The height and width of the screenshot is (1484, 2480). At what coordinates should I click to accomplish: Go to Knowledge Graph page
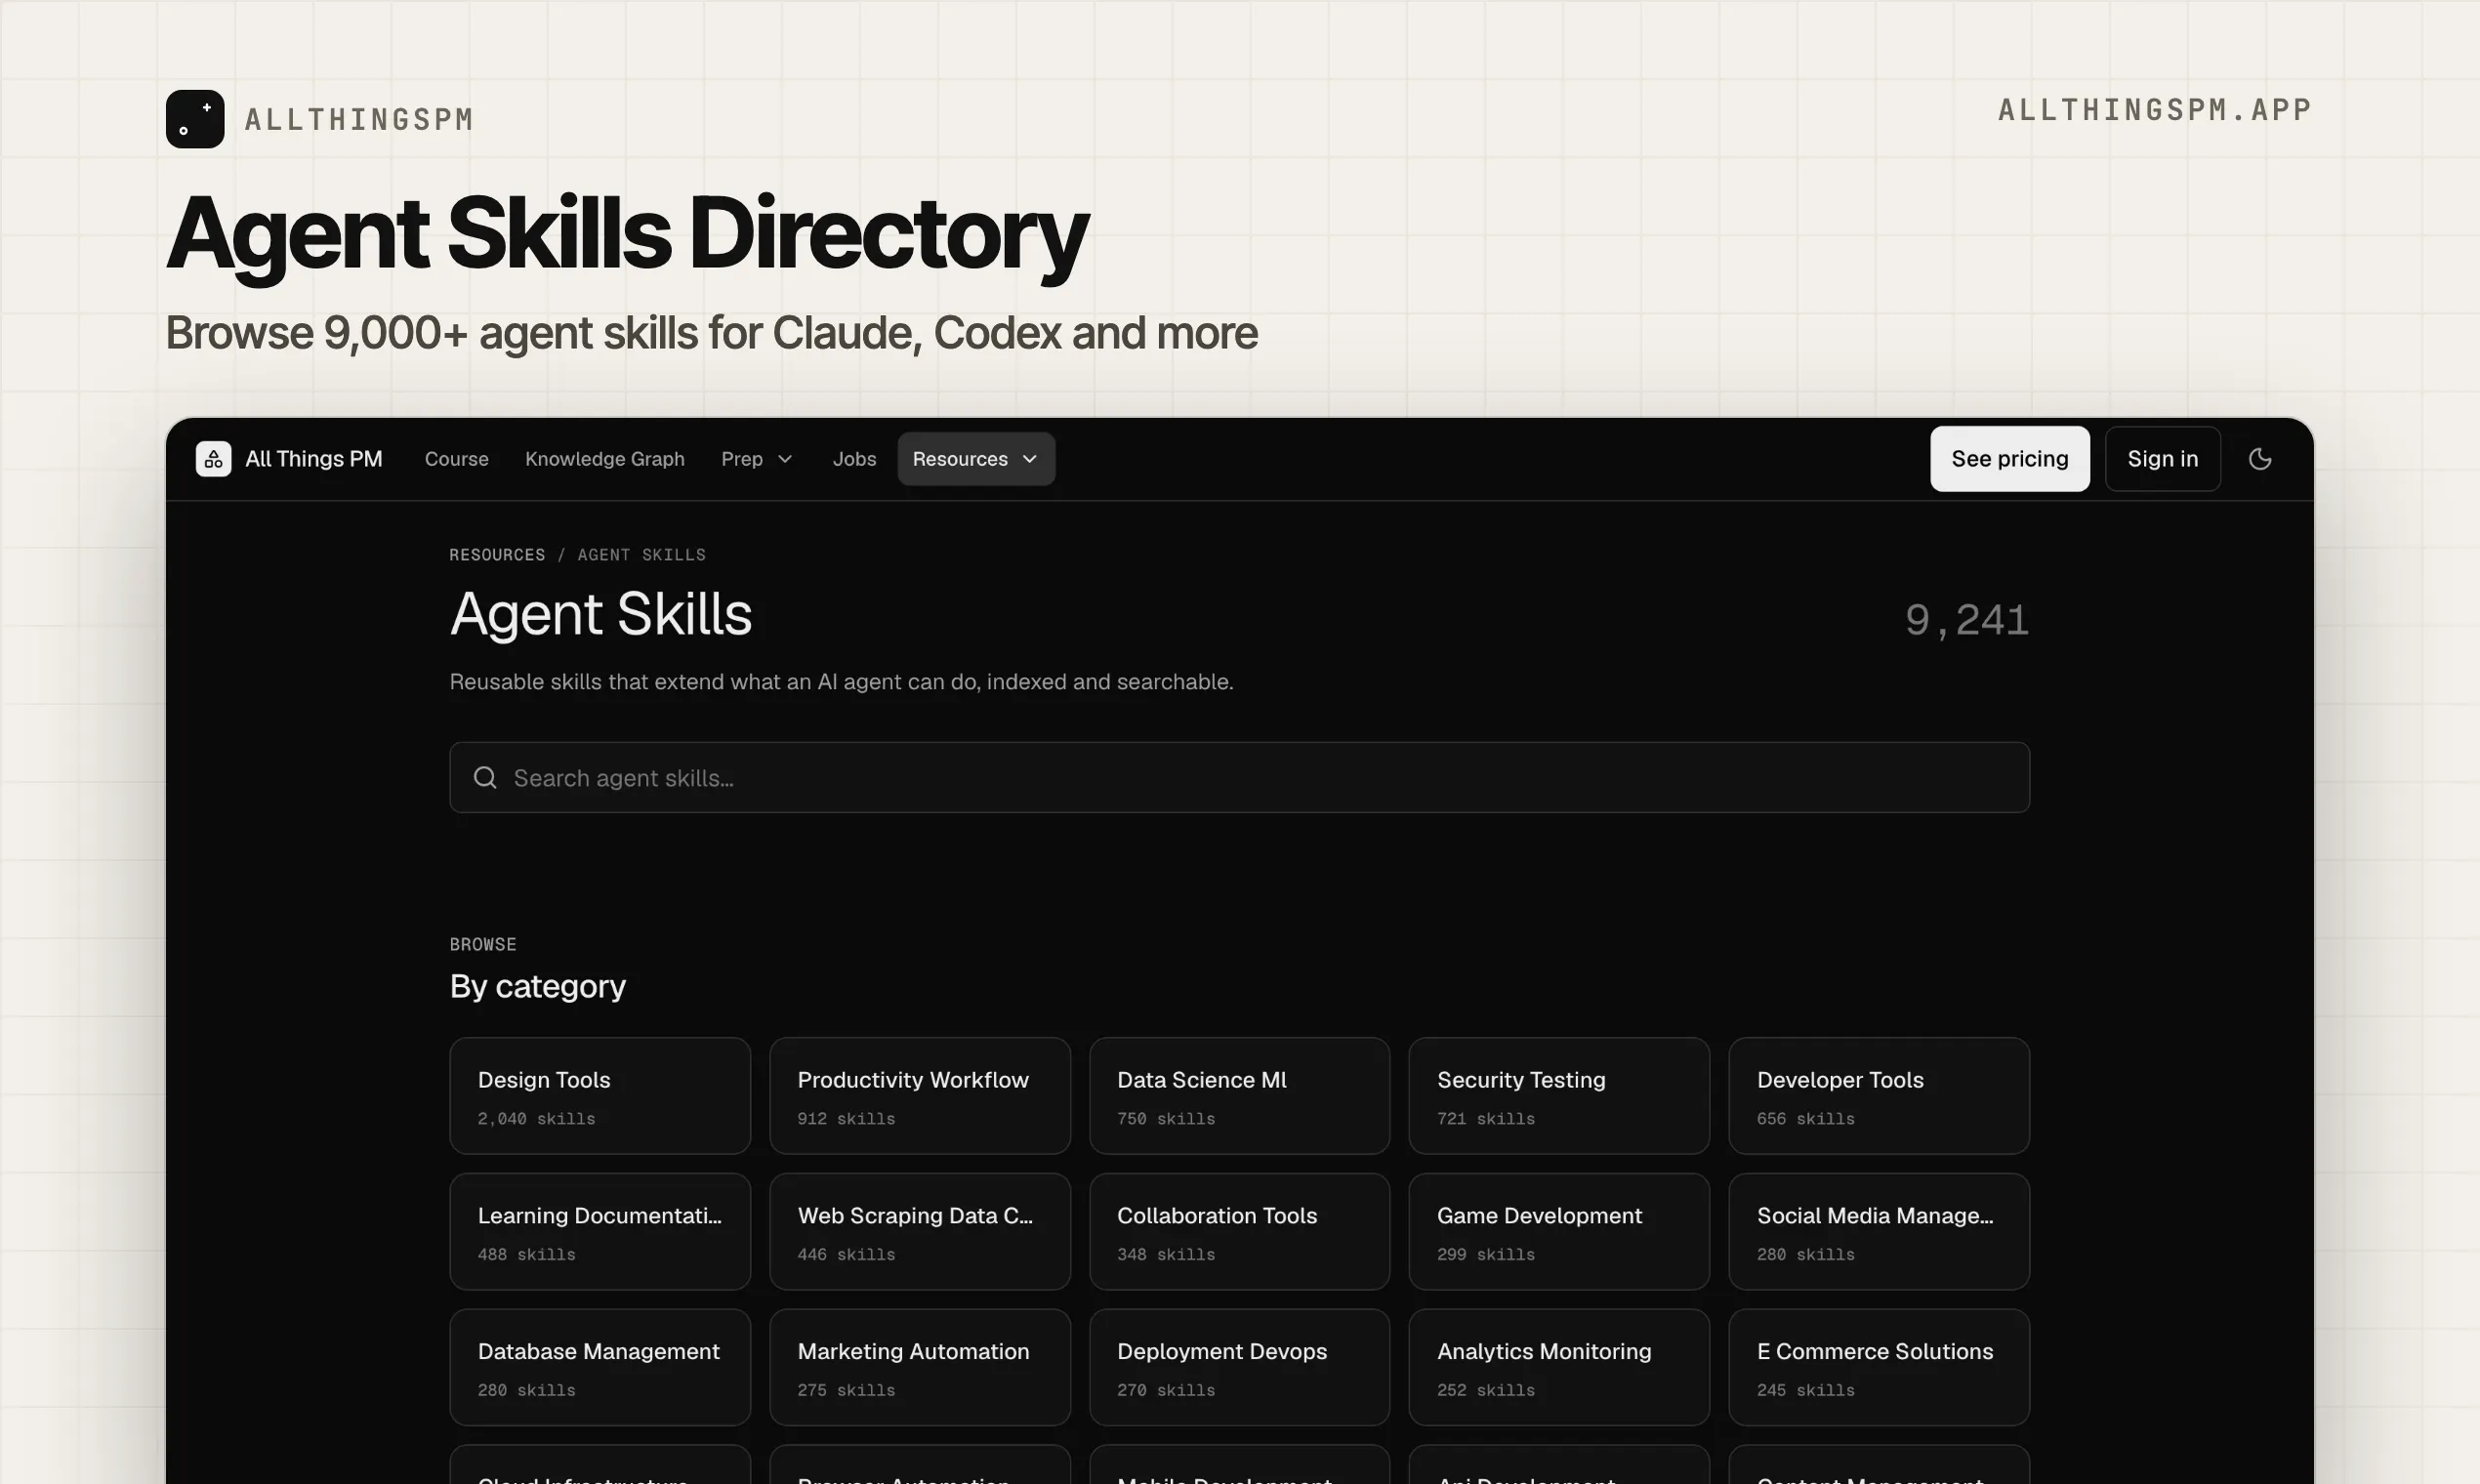(605, 459)
